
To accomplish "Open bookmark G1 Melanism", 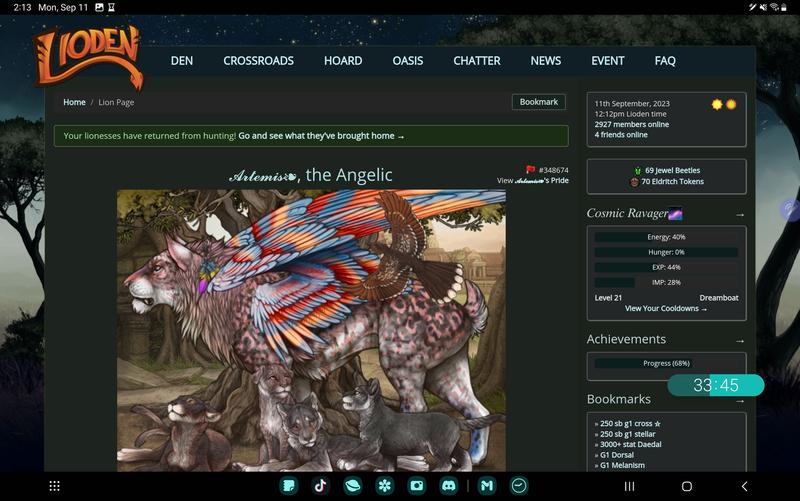I will click(x=622, y=465).
